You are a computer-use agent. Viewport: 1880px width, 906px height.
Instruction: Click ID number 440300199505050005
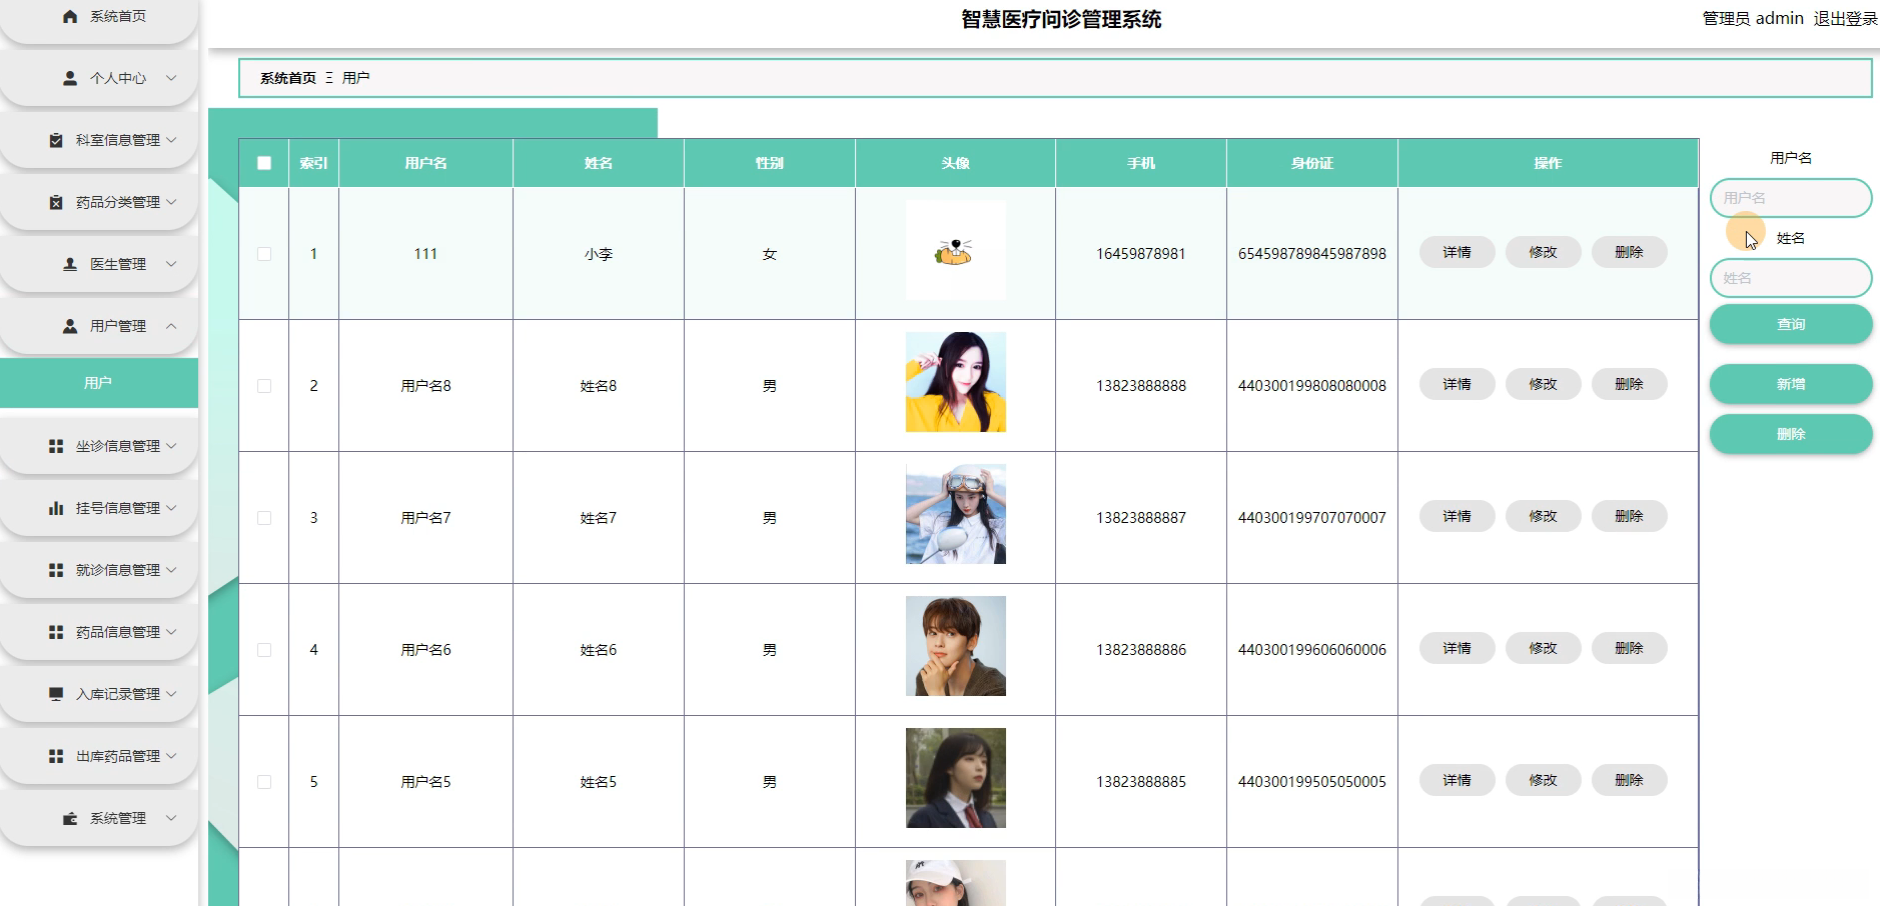pos(1312,782)
